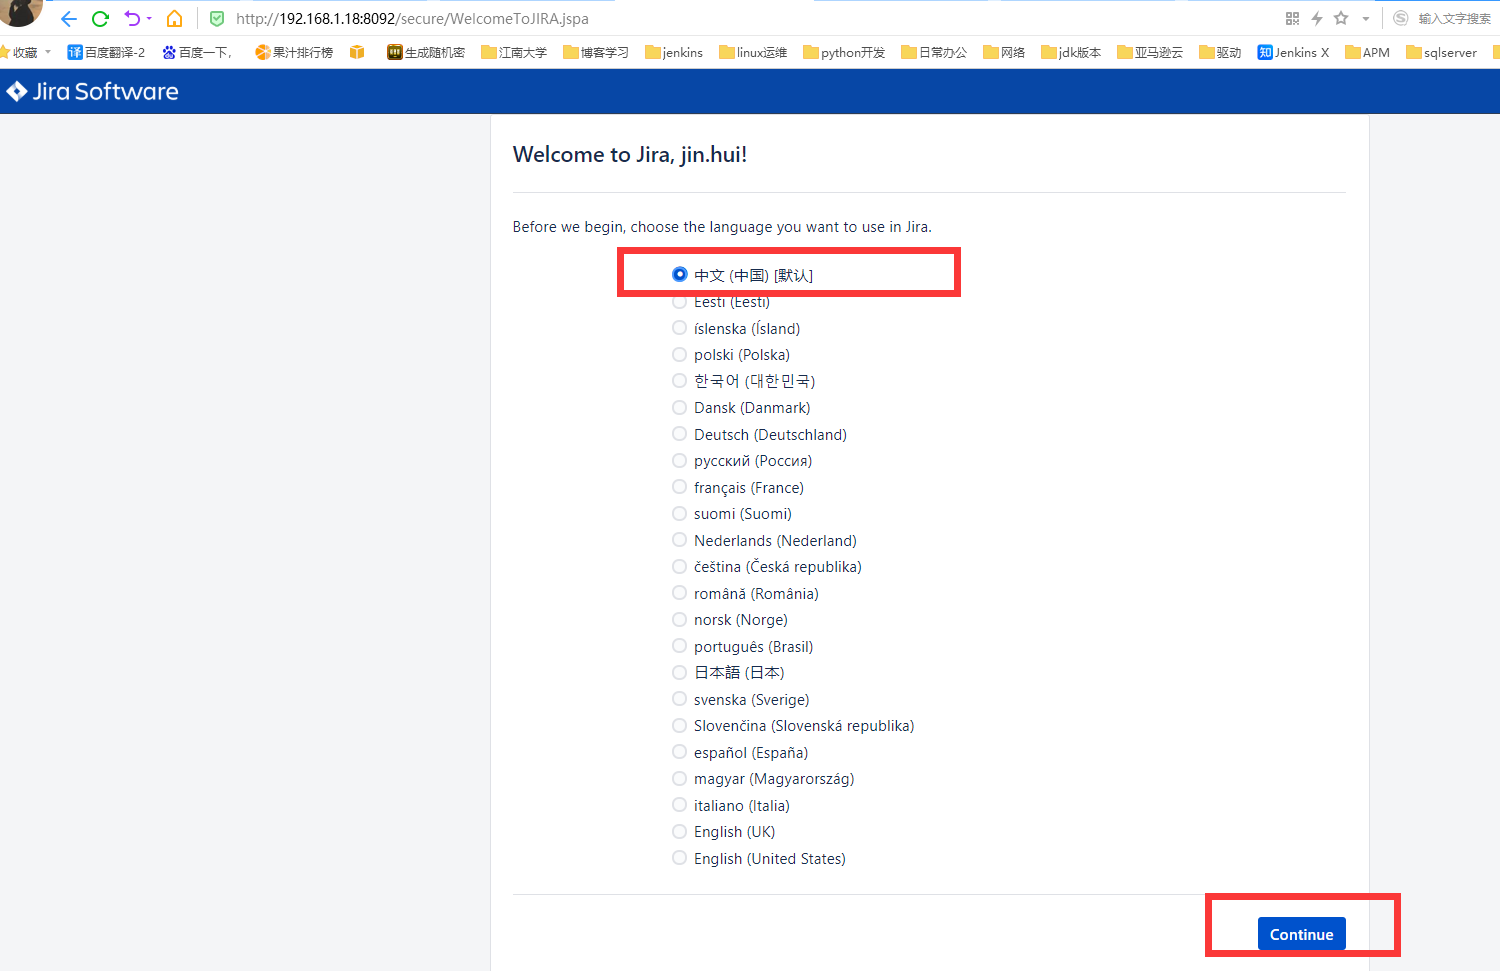
Task: Select français (France) language
Action: coord(680,487)
